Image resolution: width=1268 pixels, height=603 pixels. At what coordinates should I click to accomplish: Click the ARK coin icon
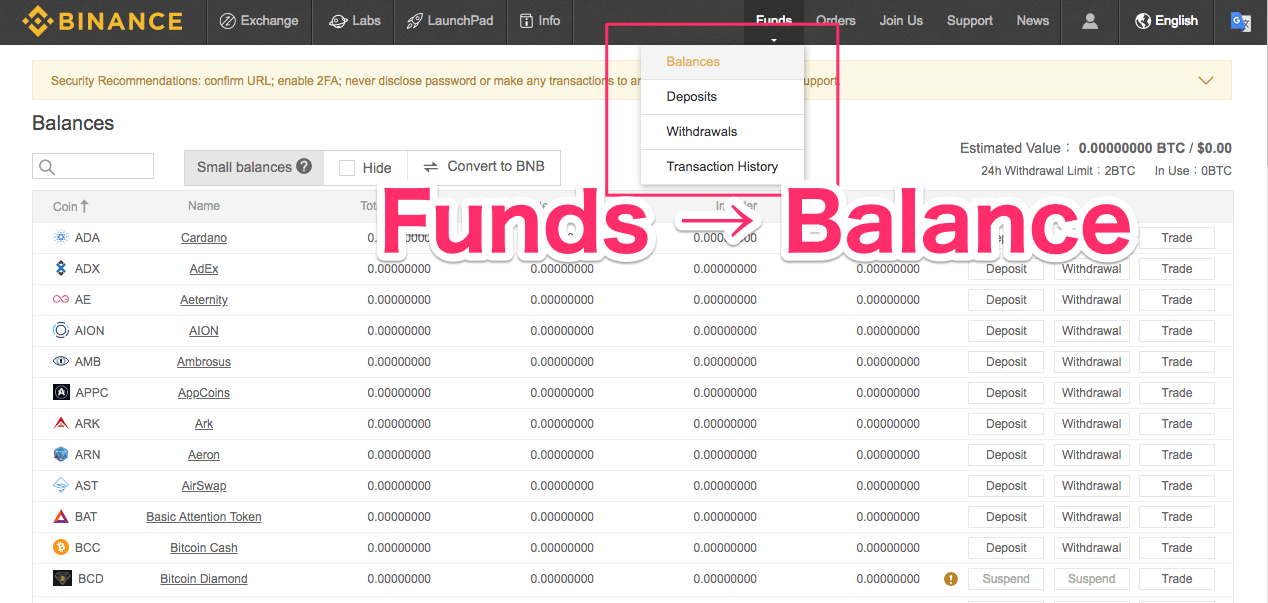tap(60, 424)
